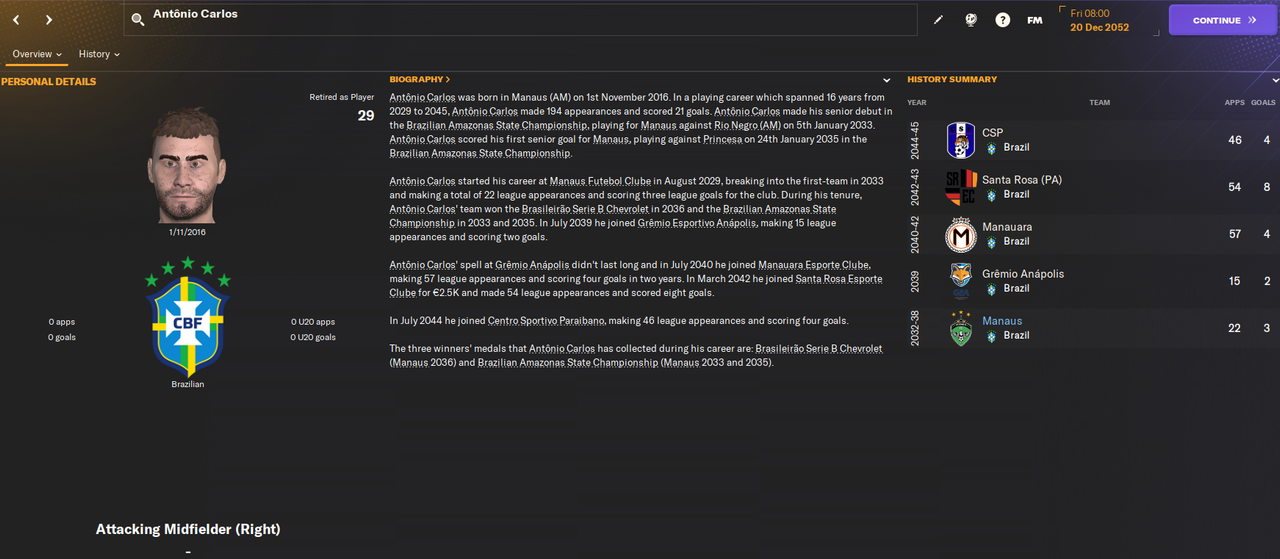The image size is (1280, 559).
Task: Click Brazil flag under Santa Rosa (PA)
Action: point(991,195)
